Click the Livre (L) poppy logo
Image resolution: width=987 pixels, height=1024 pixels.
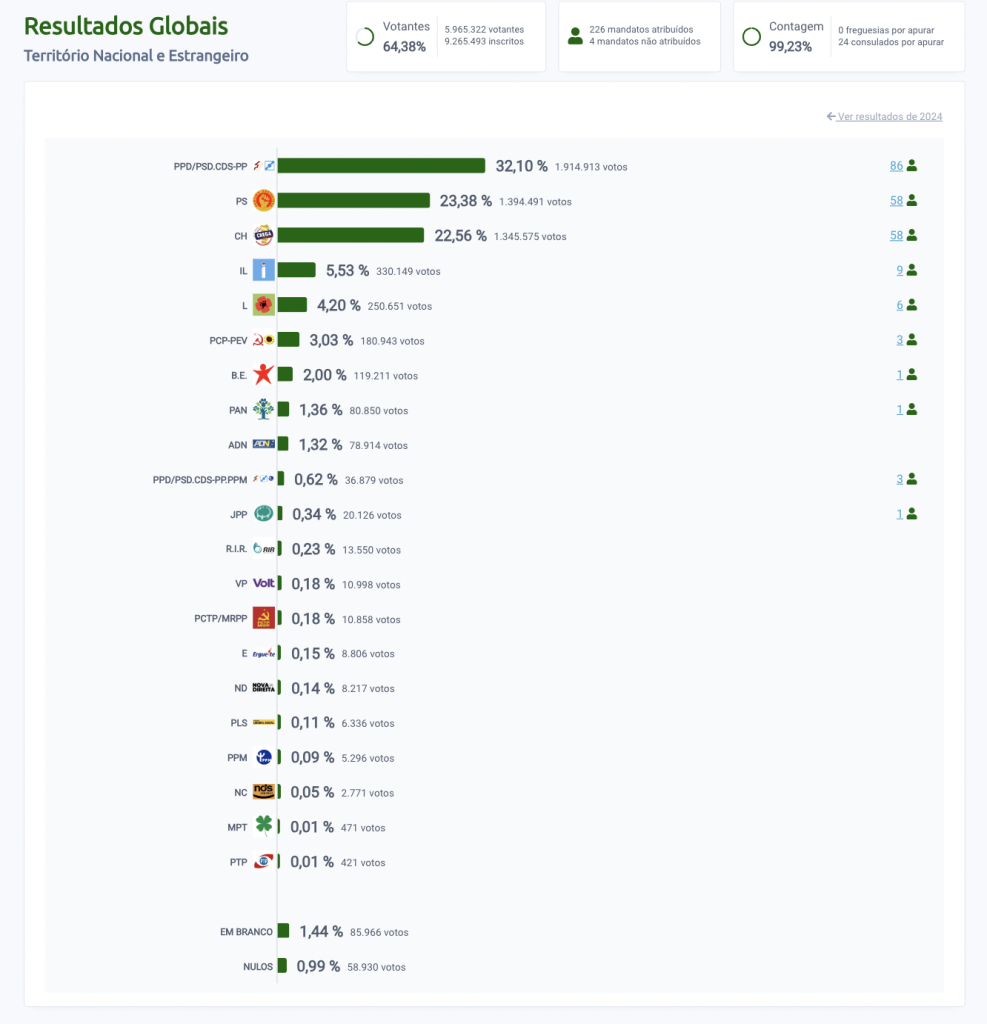[263, 305]
